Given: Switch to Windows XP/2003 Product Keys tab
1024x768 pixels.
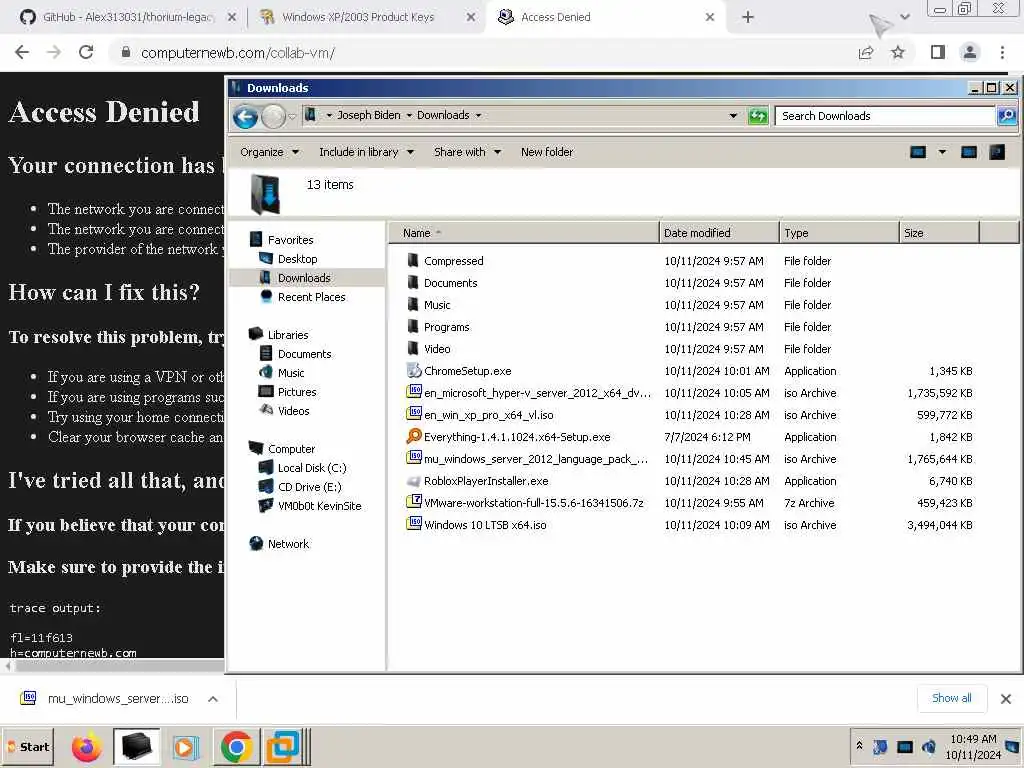Looking at the screenshot, I should [366, 17].
